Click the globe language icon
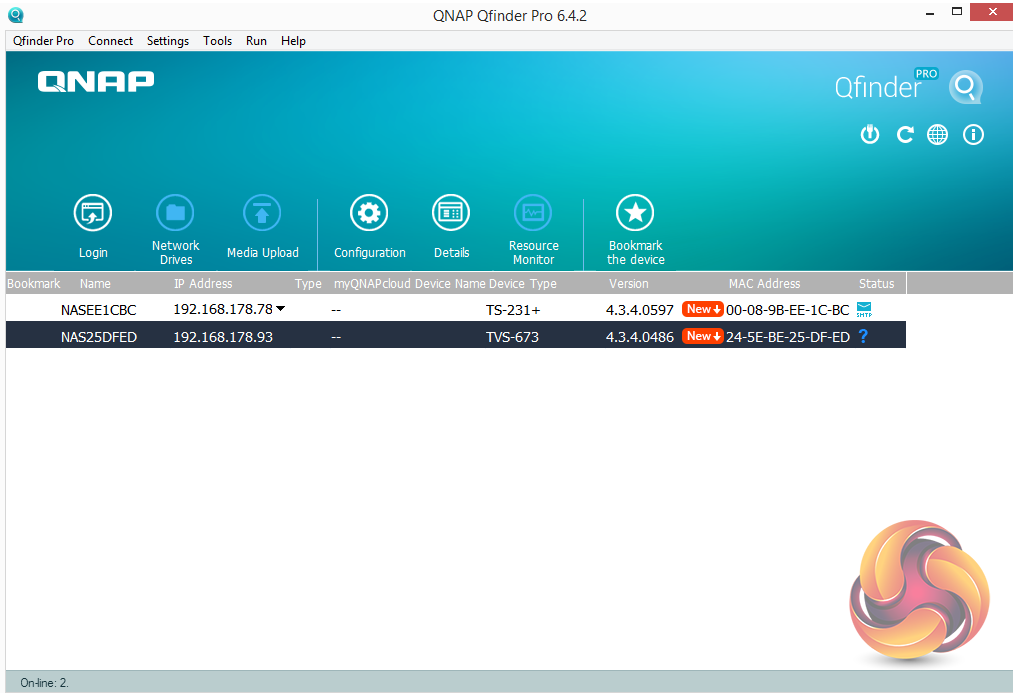Image resolution: width=1013 pixels, height=697 pixels. point(937,134)
